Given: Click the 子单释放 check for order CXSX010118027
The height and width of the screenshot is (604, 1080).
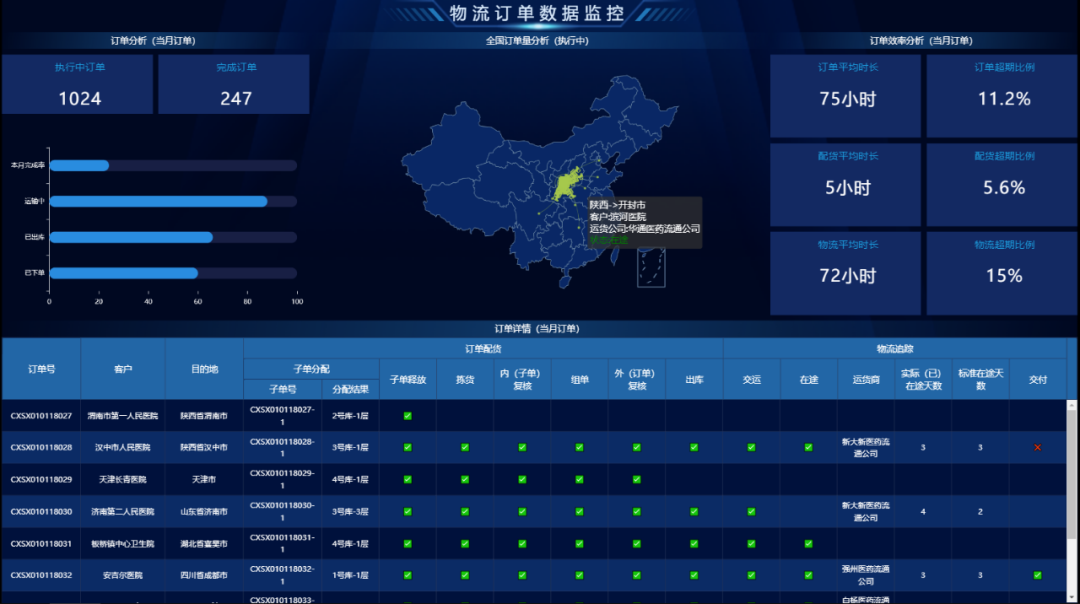Looking at the screenshot, I should (408, 416).
